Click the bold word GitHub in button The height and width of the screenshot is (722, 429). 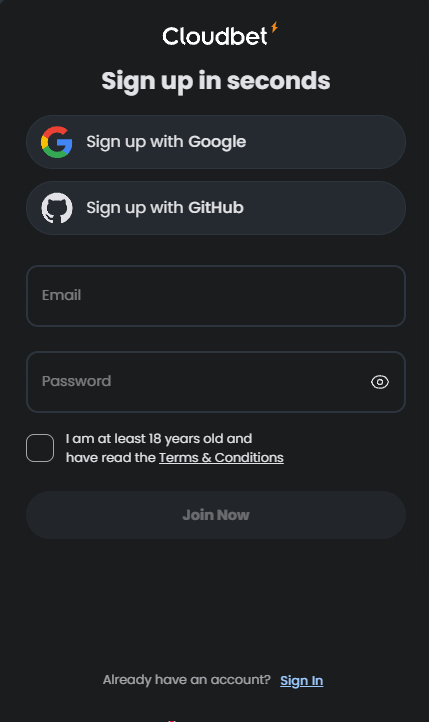point(216,208)
